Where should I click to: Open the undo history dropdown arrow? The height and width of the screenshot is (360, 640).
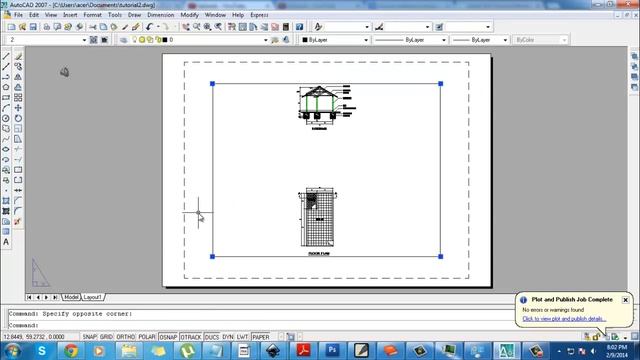(x=158, y=27)
